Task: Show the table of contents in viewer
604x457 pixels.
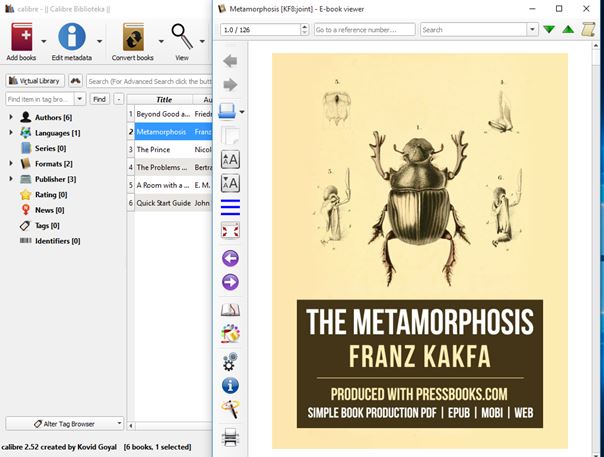Action: point(230,207)
